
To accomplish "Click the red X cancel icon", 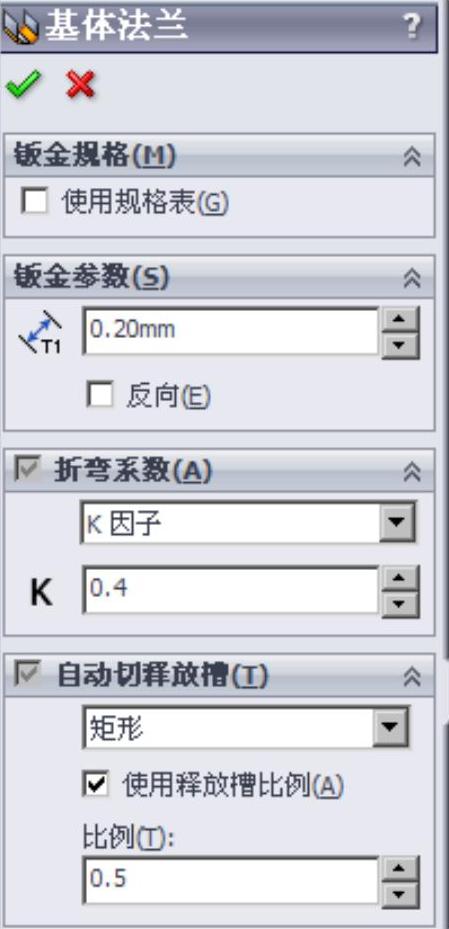I will (81, 85).
